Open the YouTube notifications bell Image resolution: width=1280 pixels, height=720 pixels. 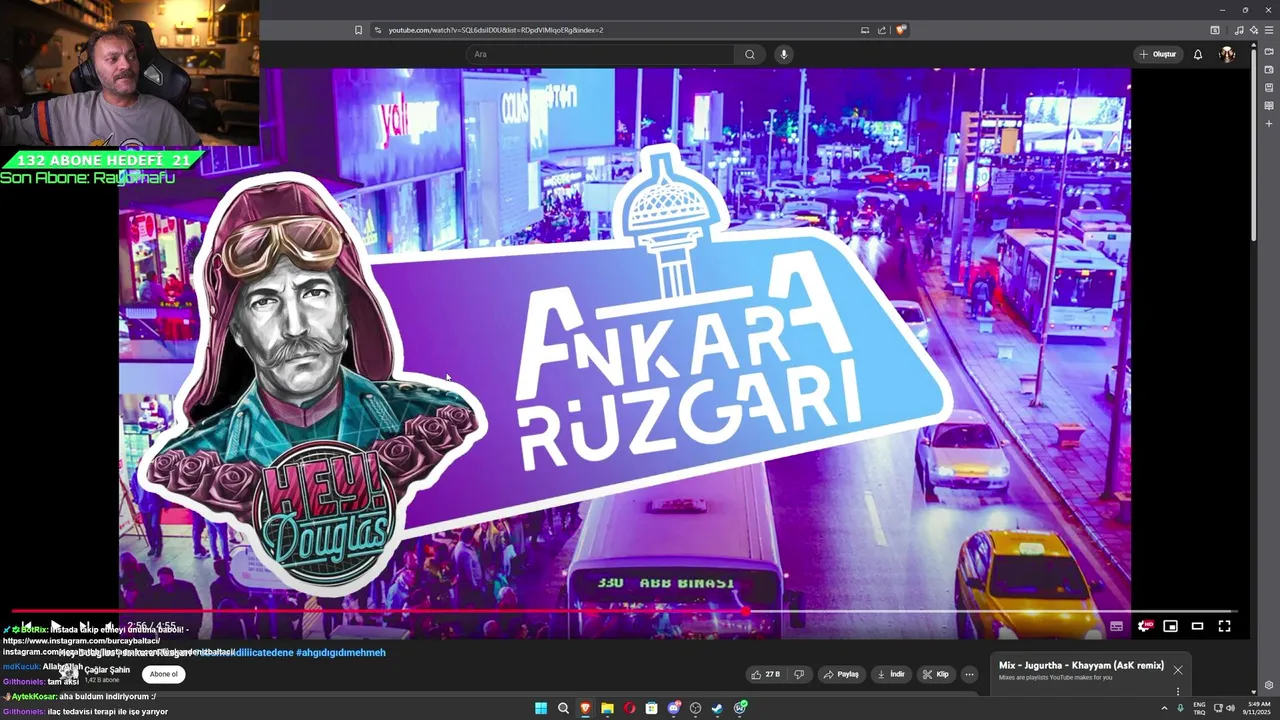(1198, 54)
